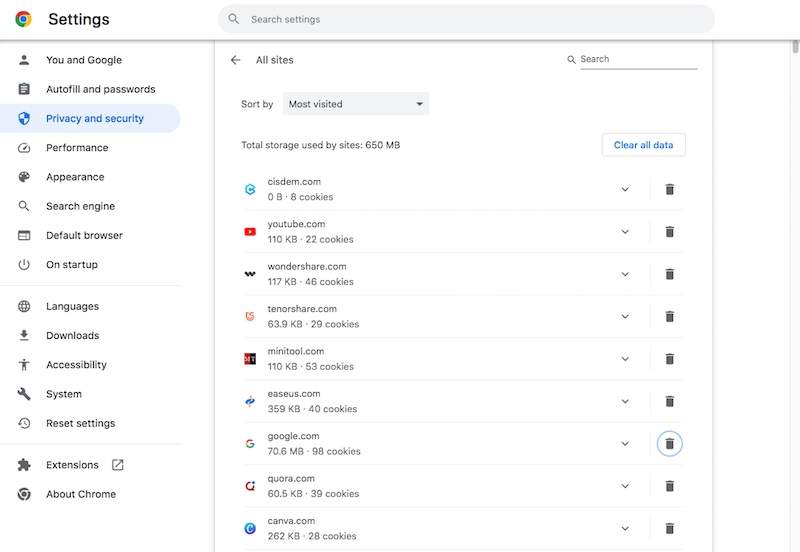
Task: Open Autofill and passwords section
Action: (90, 89)
